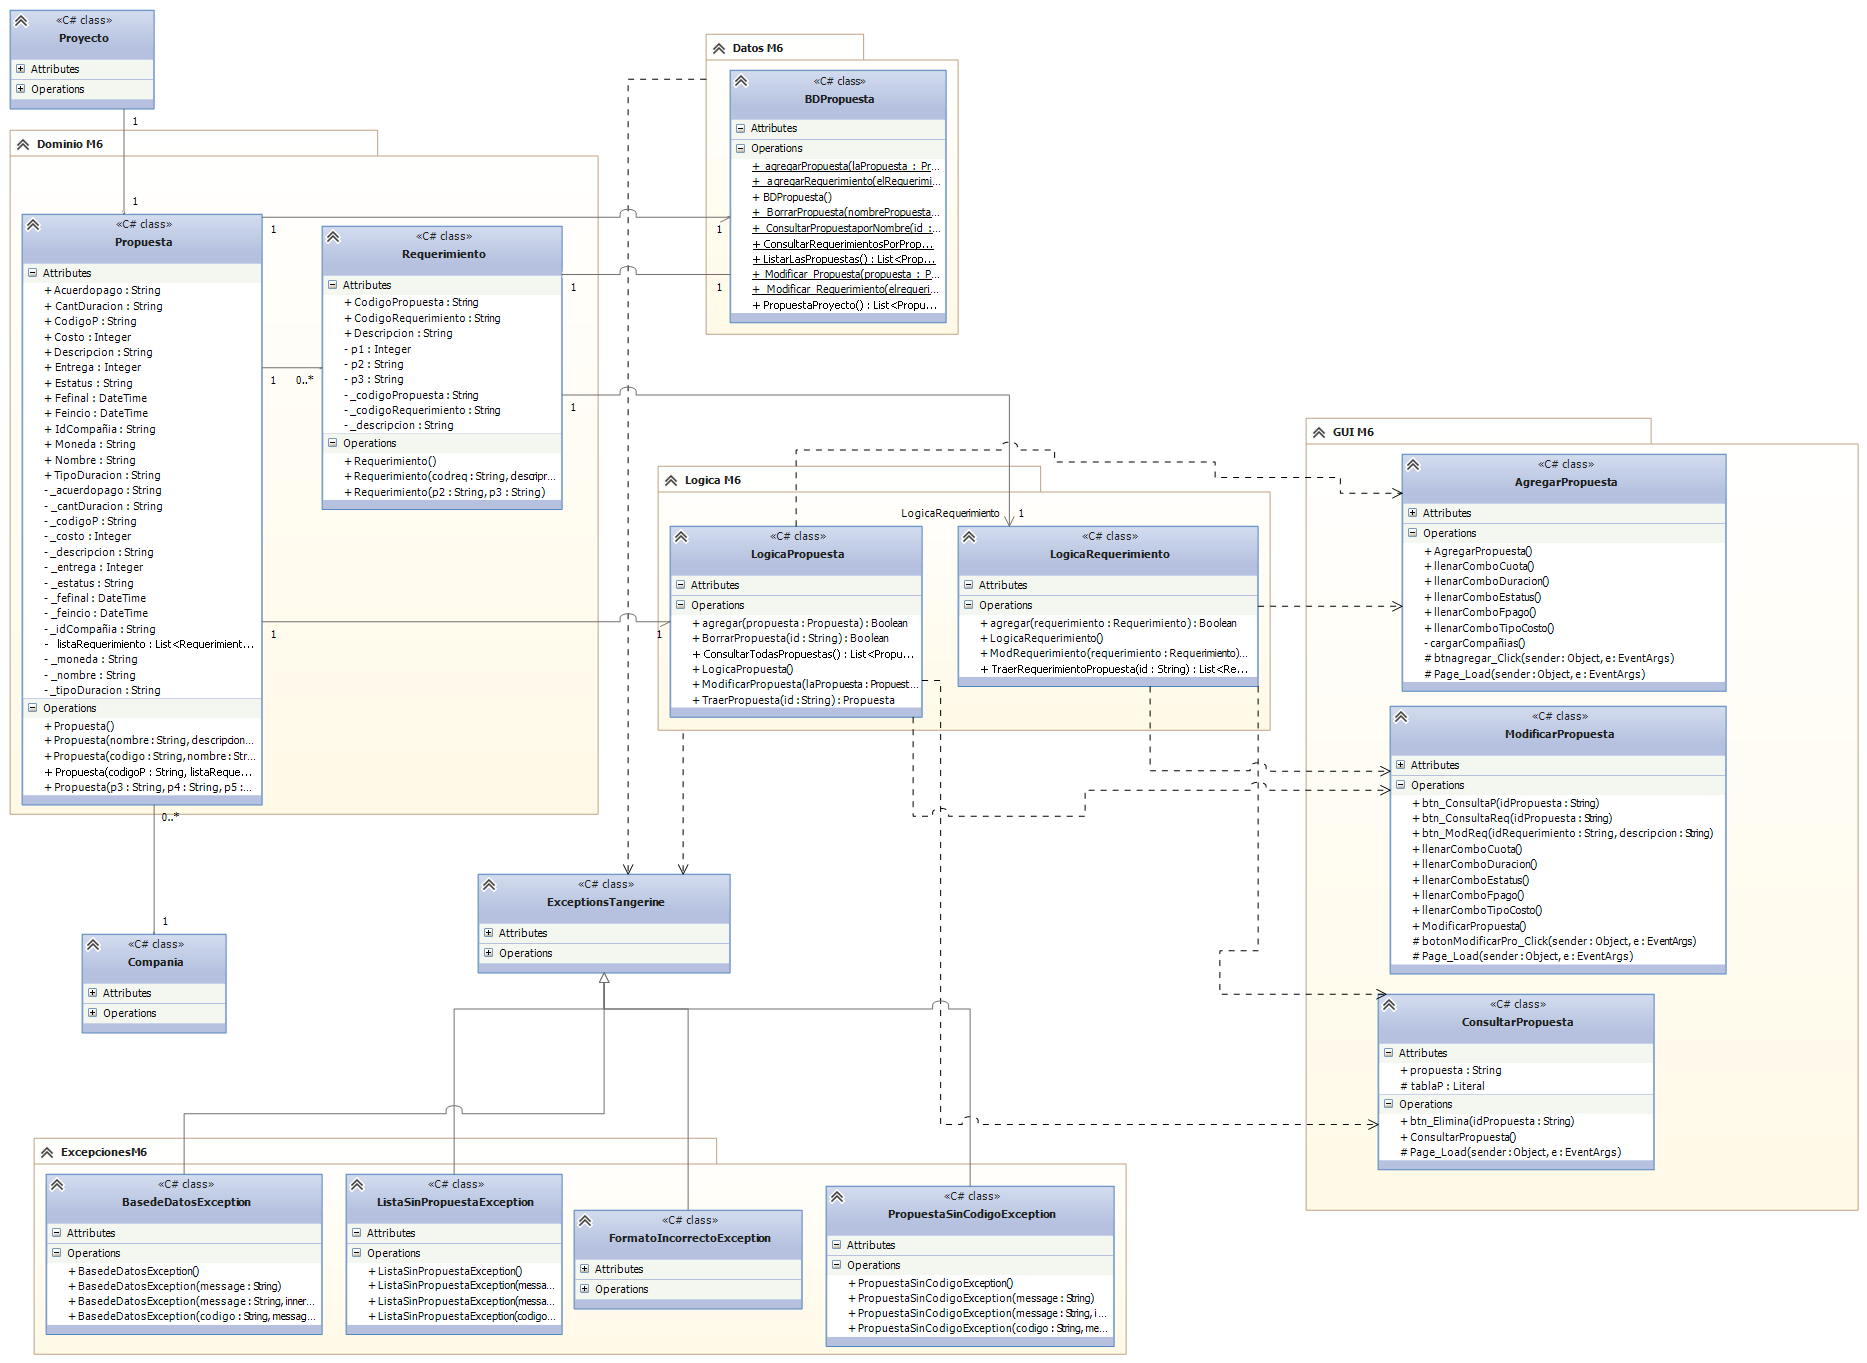Collapse the BasedeDatosException class chevron icon
Viewport: 1867px width, 1363px height.
point(57,1185)
